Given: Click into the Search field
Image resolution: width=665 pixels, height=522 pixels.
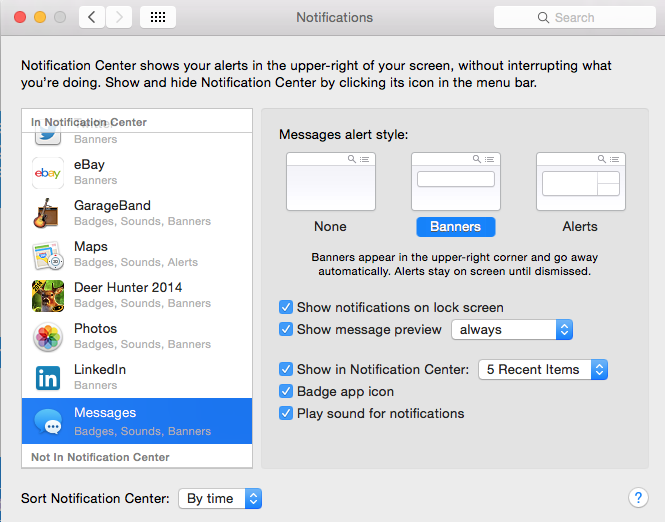Looking at the screenshot, I should pos(575,17).
